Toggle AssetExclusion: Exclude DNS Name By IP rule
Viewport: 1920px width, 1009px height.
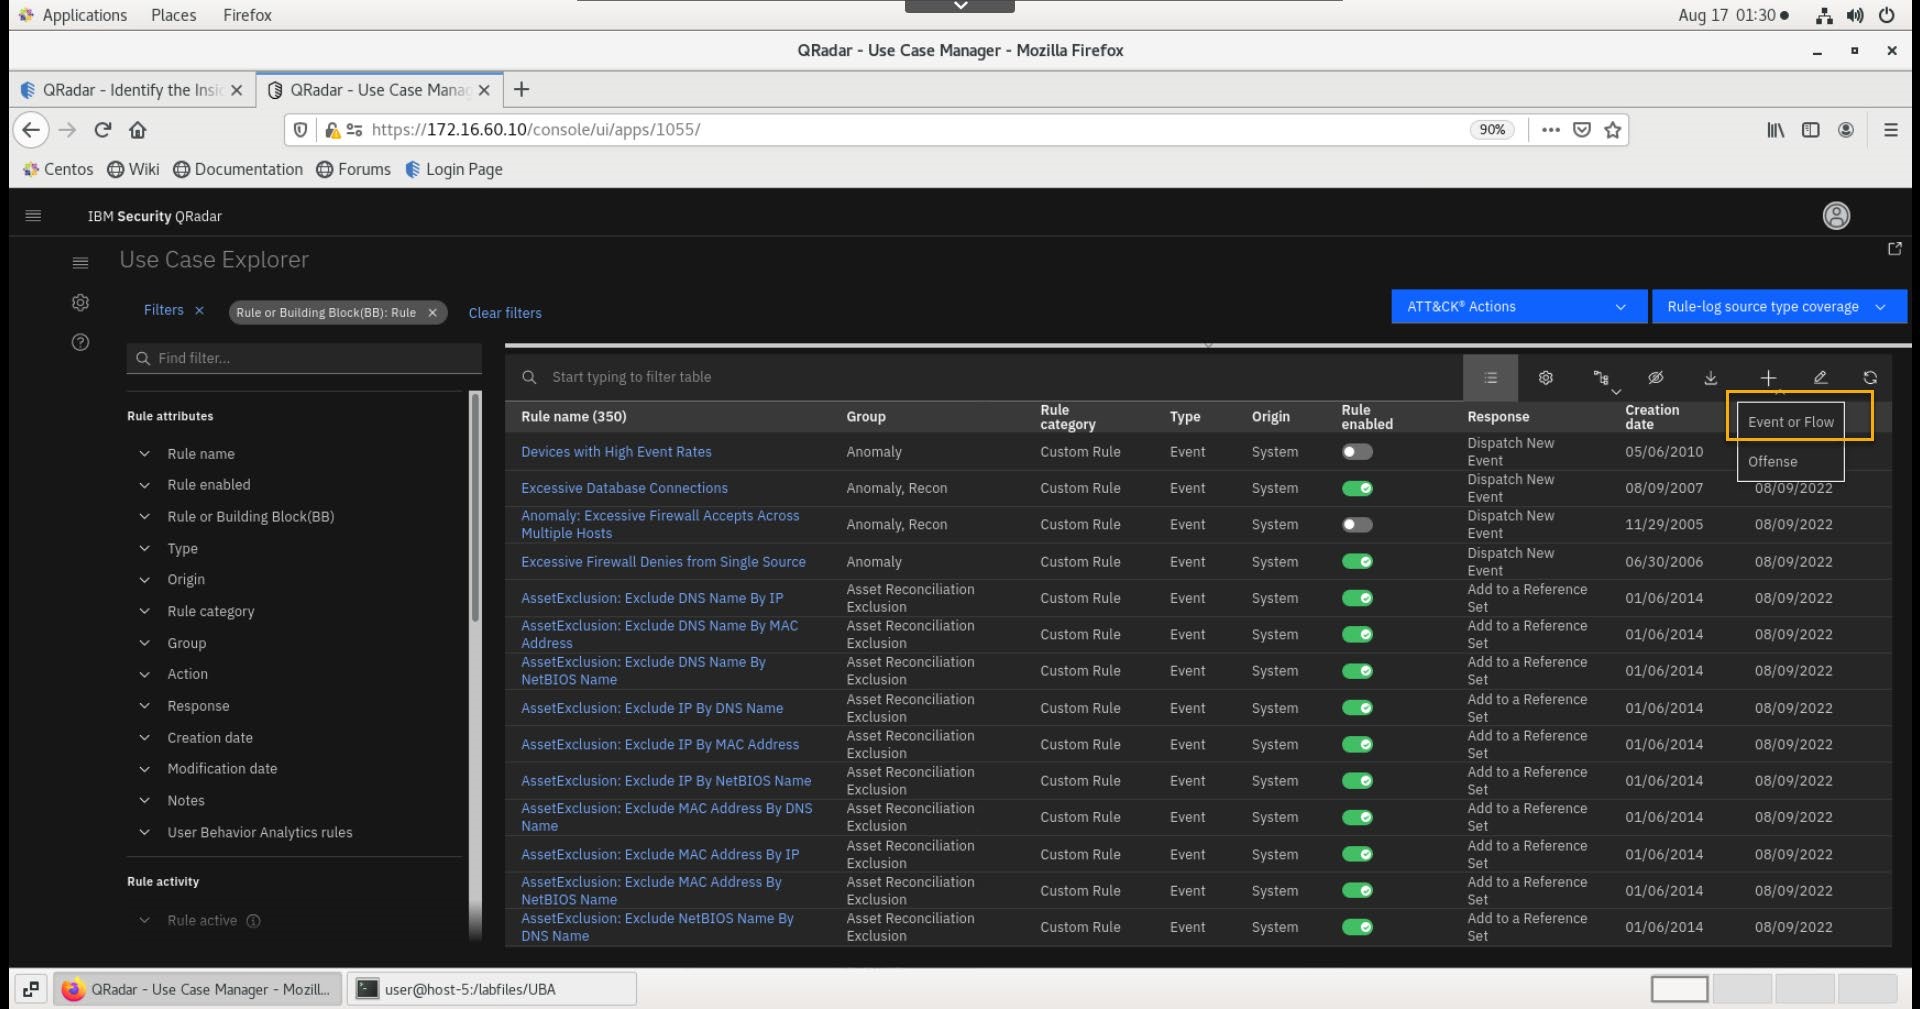(1357, 598)
